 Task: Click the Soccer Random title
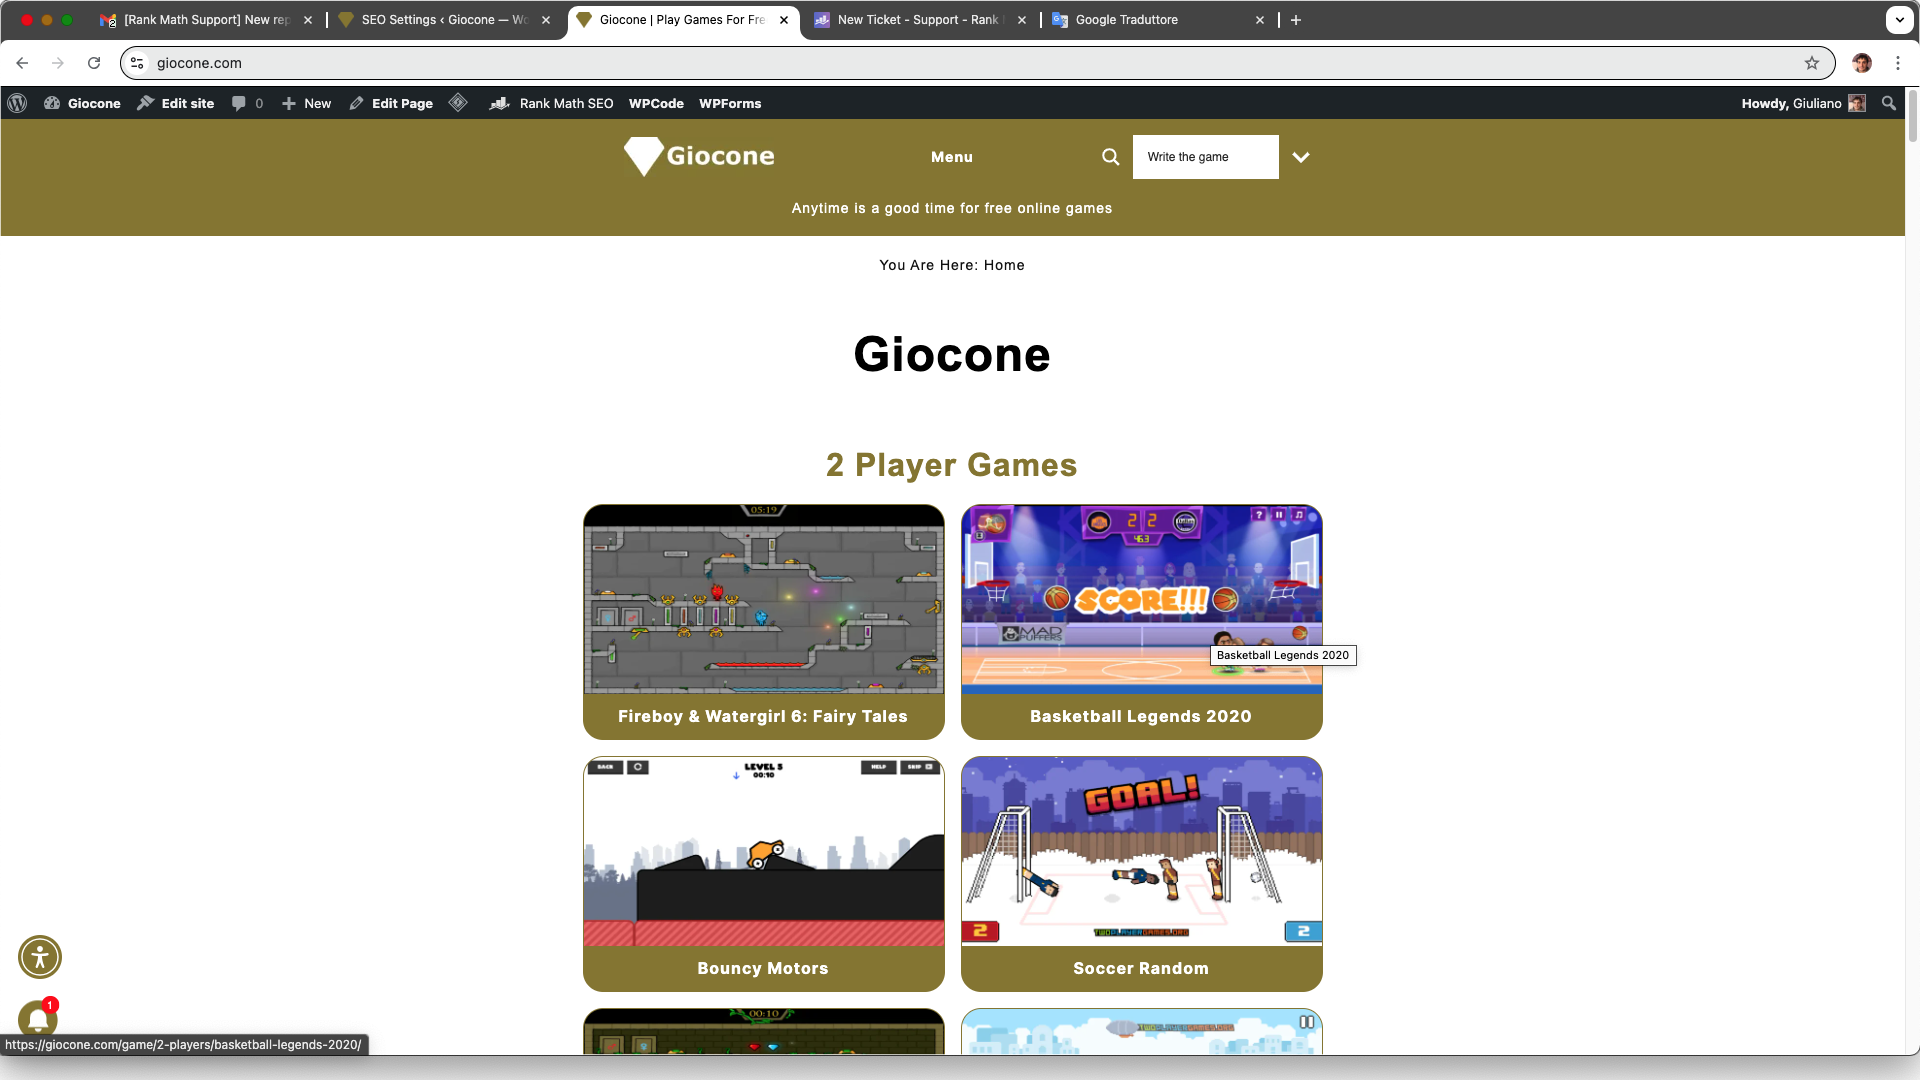point(1141,968)
